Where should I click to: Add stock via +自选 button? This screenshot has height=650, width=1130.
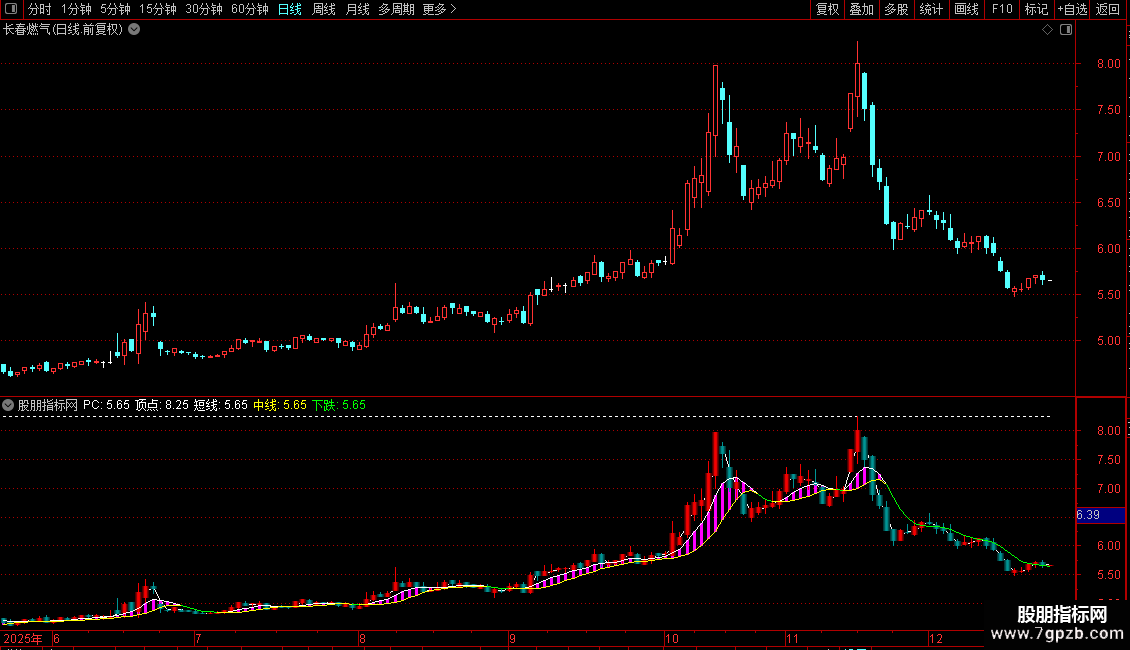point(1072,9)
